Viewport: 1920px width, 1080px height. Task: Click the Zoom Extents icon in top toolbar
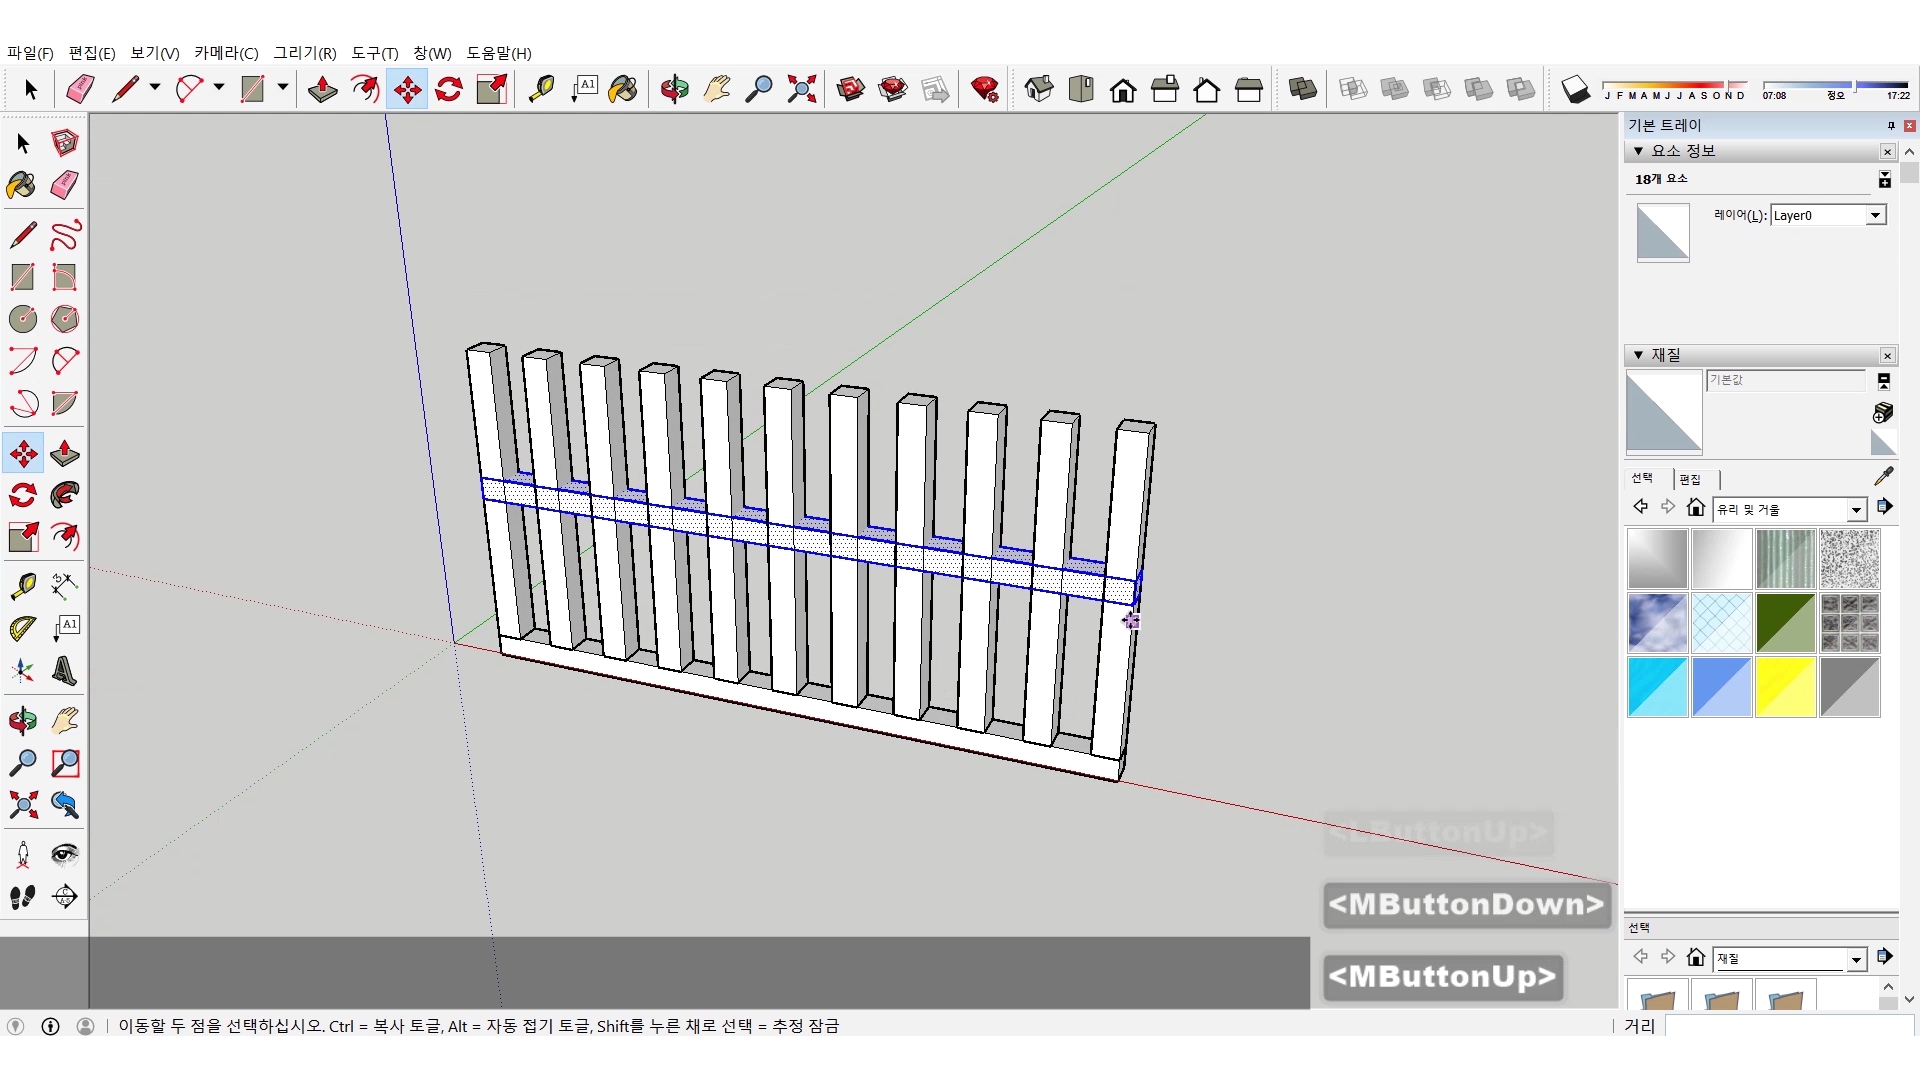(801, 89)
